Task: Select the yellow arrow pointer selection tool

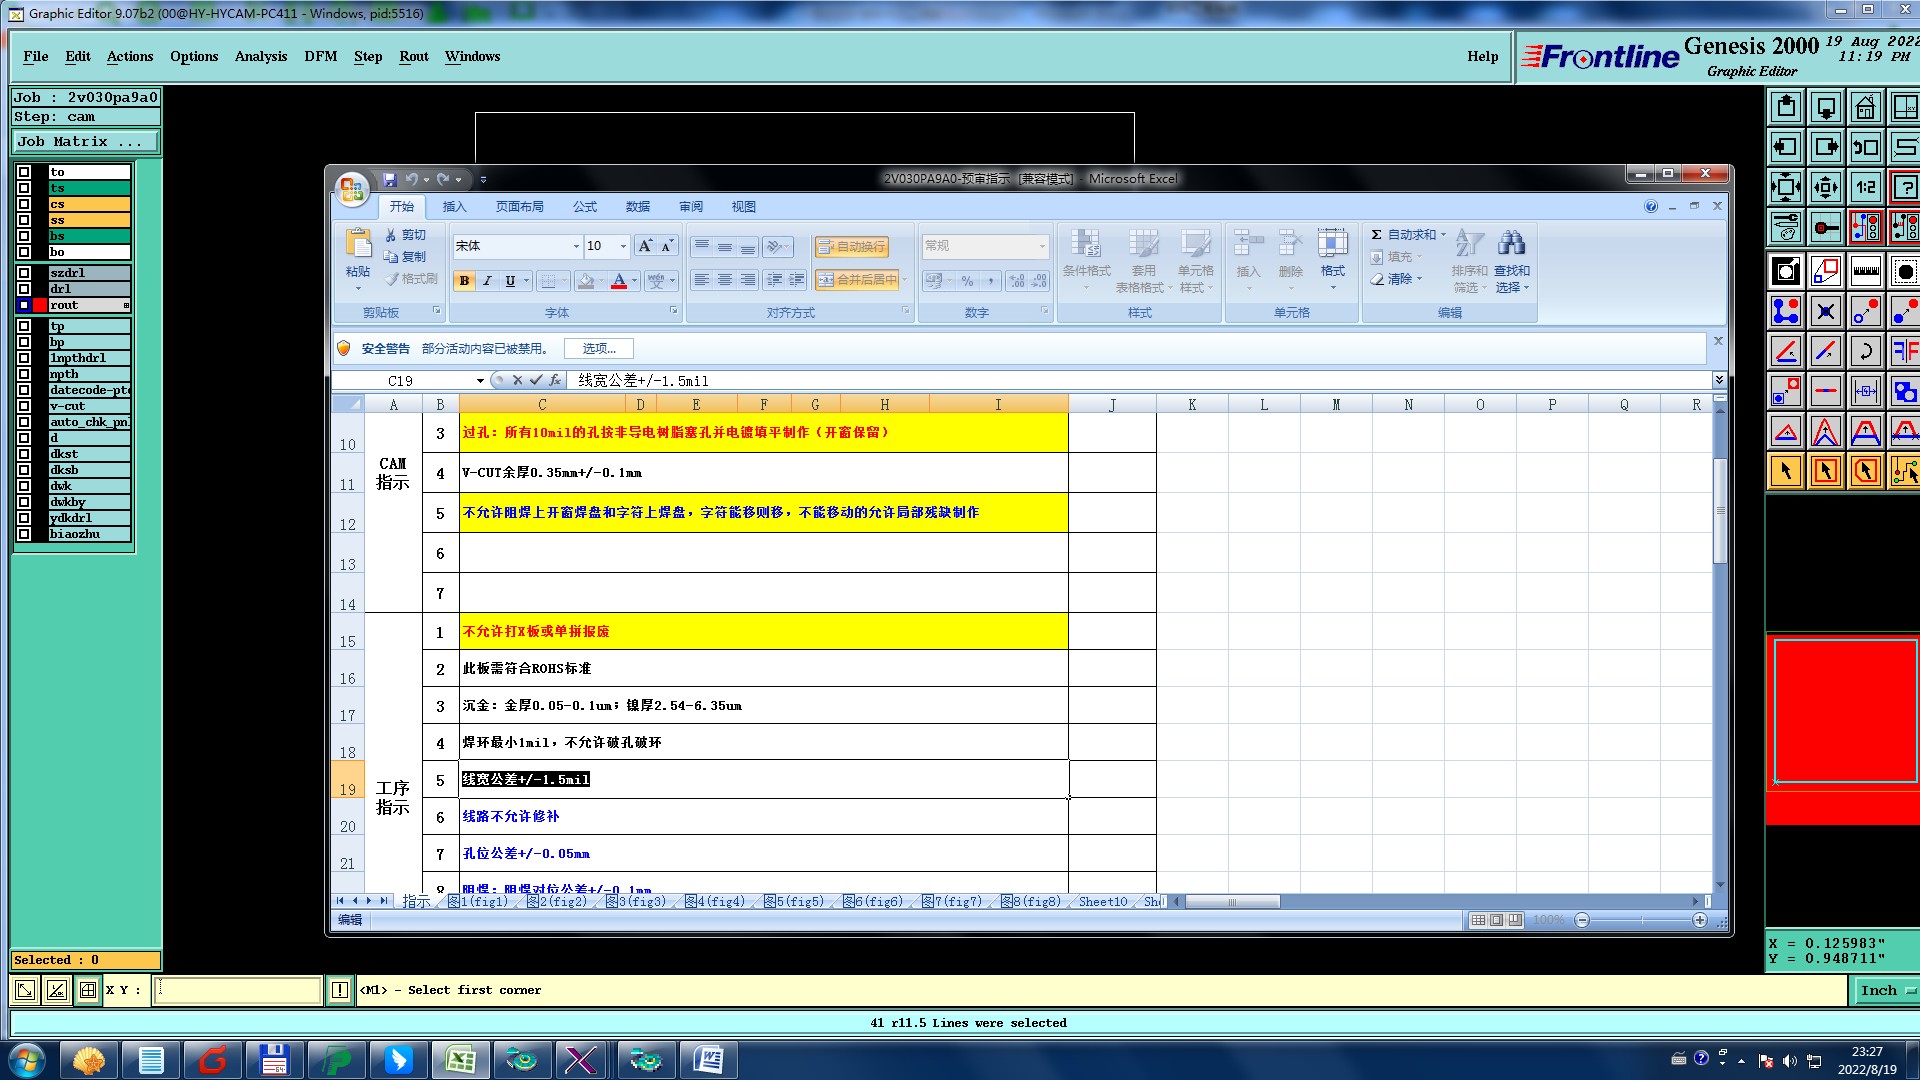Action: click(1786, 471)
